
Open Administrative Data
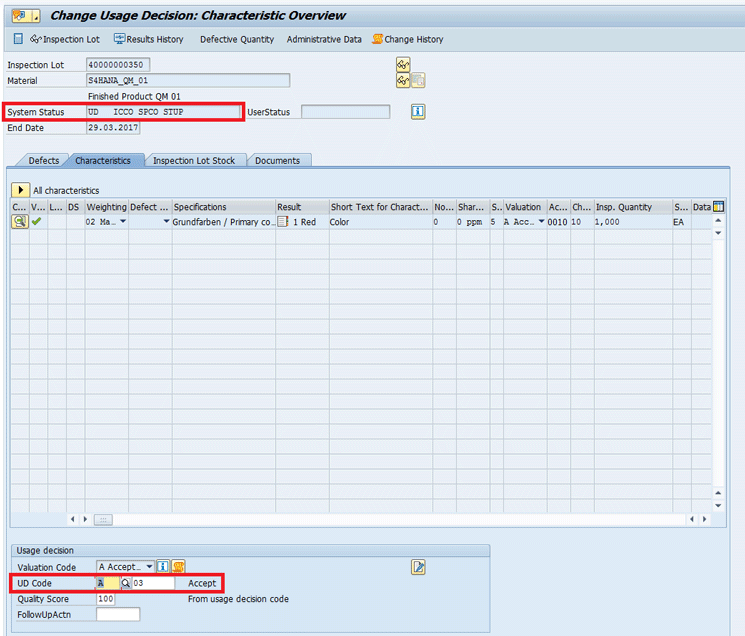click(324, 39)
